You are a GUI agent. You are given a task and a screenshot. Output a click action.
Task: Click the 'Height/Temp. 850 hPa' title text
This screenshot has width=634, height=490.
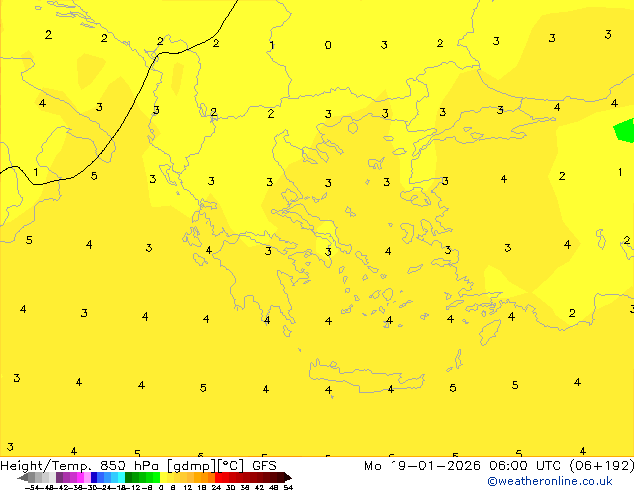coord(80,466)
